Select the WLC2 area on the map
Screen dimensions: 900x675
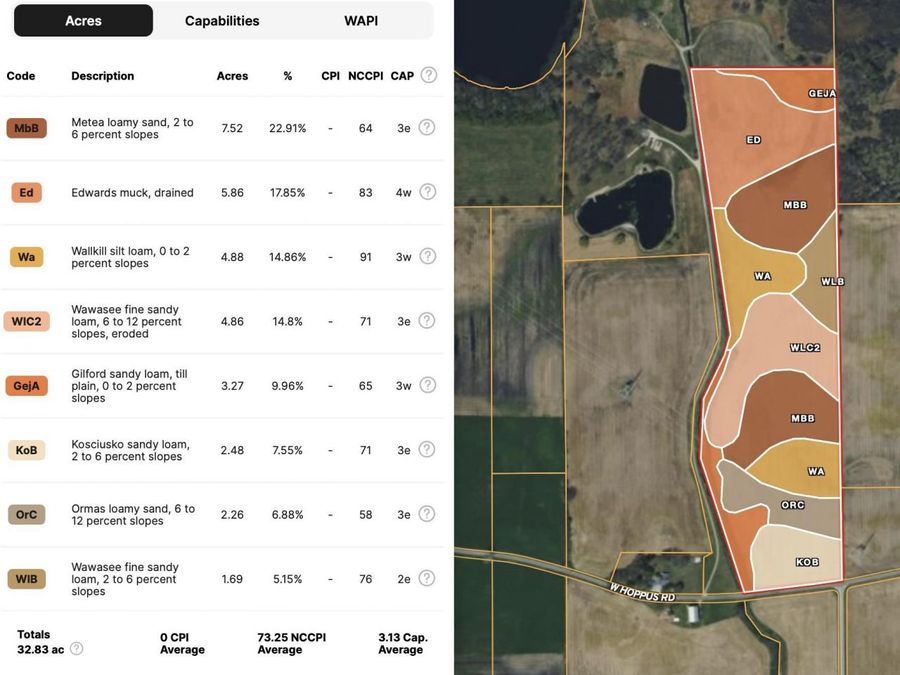tap(805, 347)
